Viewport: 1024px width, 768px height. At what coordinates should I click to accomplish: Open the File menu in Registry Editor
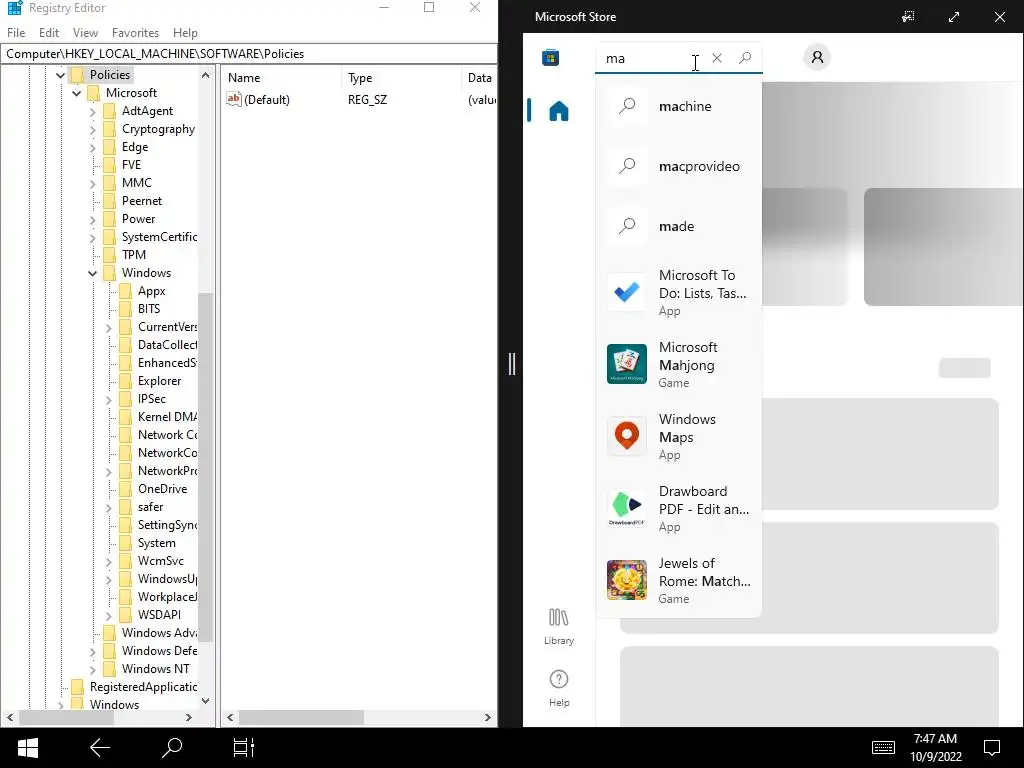tap(16, 33)
